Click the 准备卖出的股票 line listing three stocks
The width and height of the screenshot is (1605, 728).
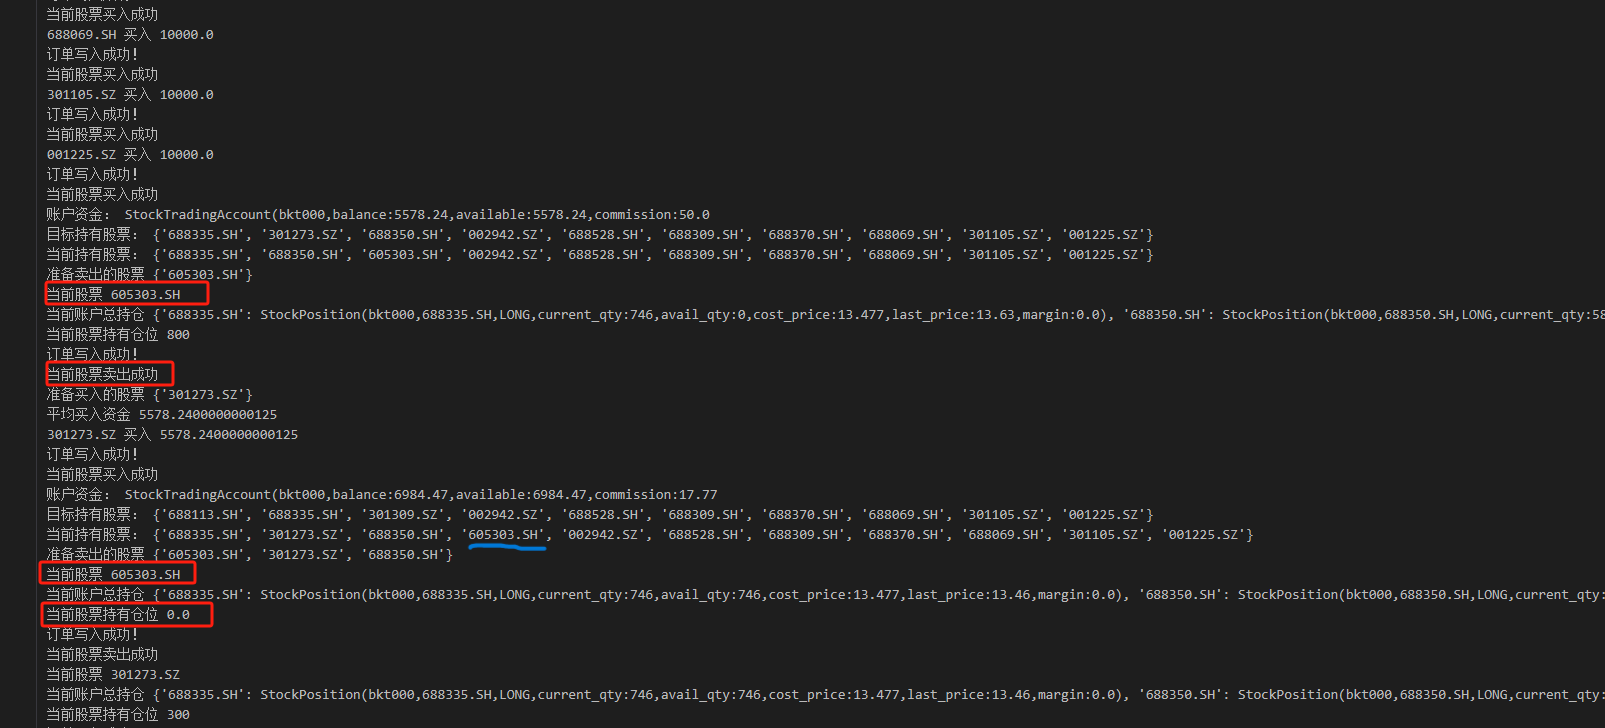pyautogui.click(x=250, y=555)
